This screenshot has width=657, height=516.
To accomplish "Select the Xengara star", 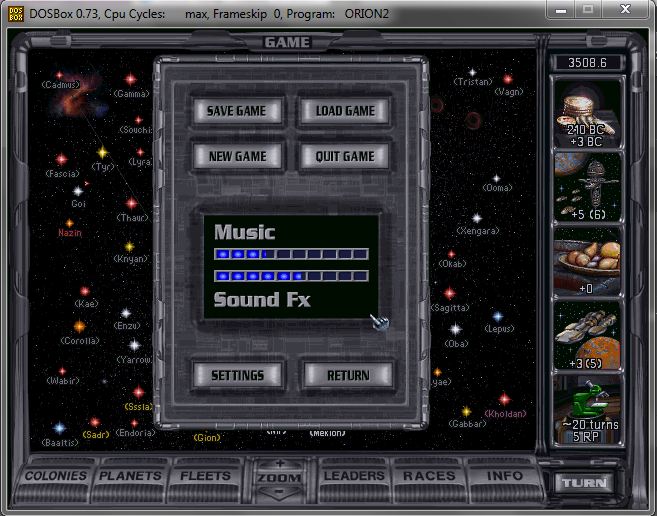I will [477, 218].
